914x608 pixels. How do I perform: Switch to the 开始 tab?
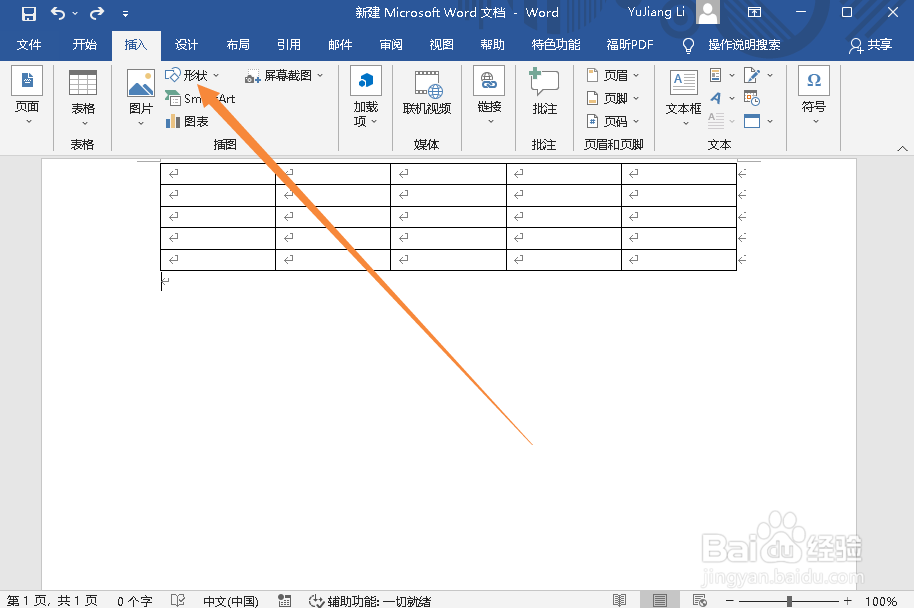click(85, 45)
